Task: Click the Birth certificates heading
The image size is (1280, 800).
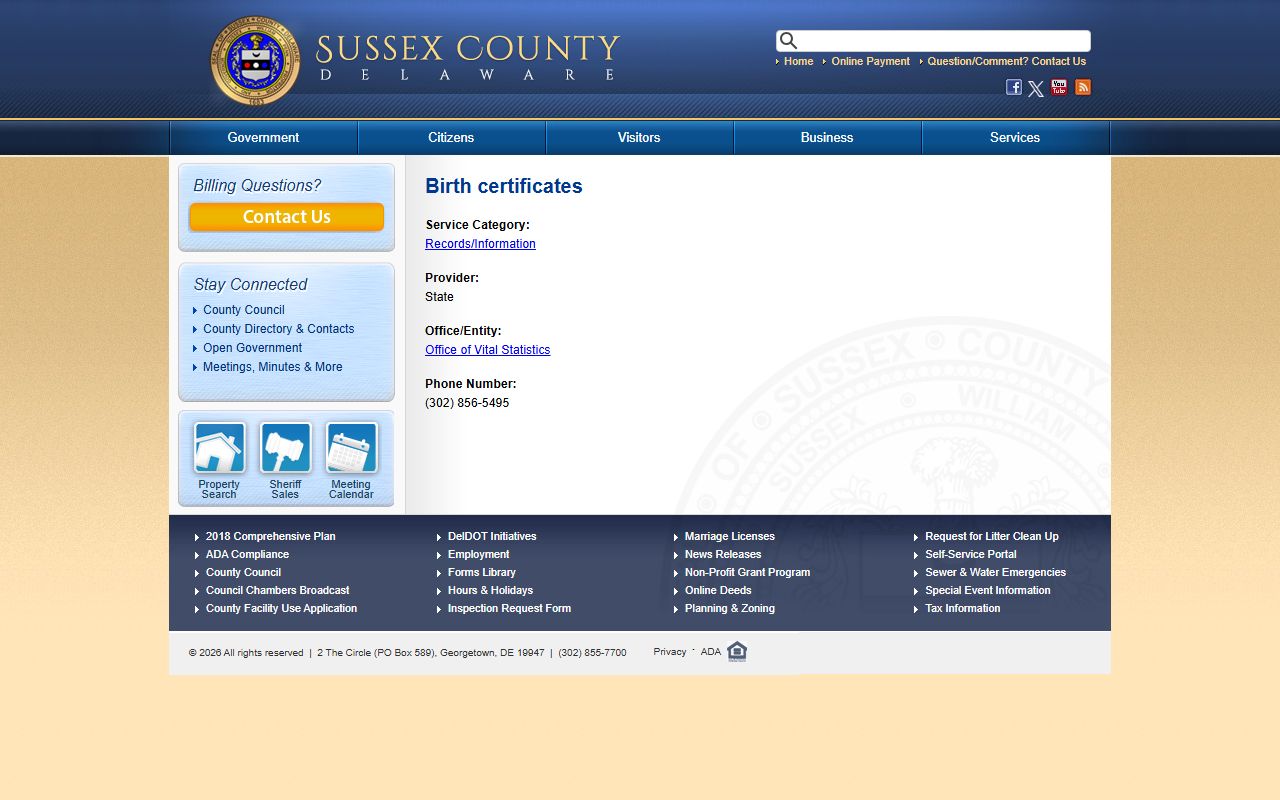Action: point(504,186)
